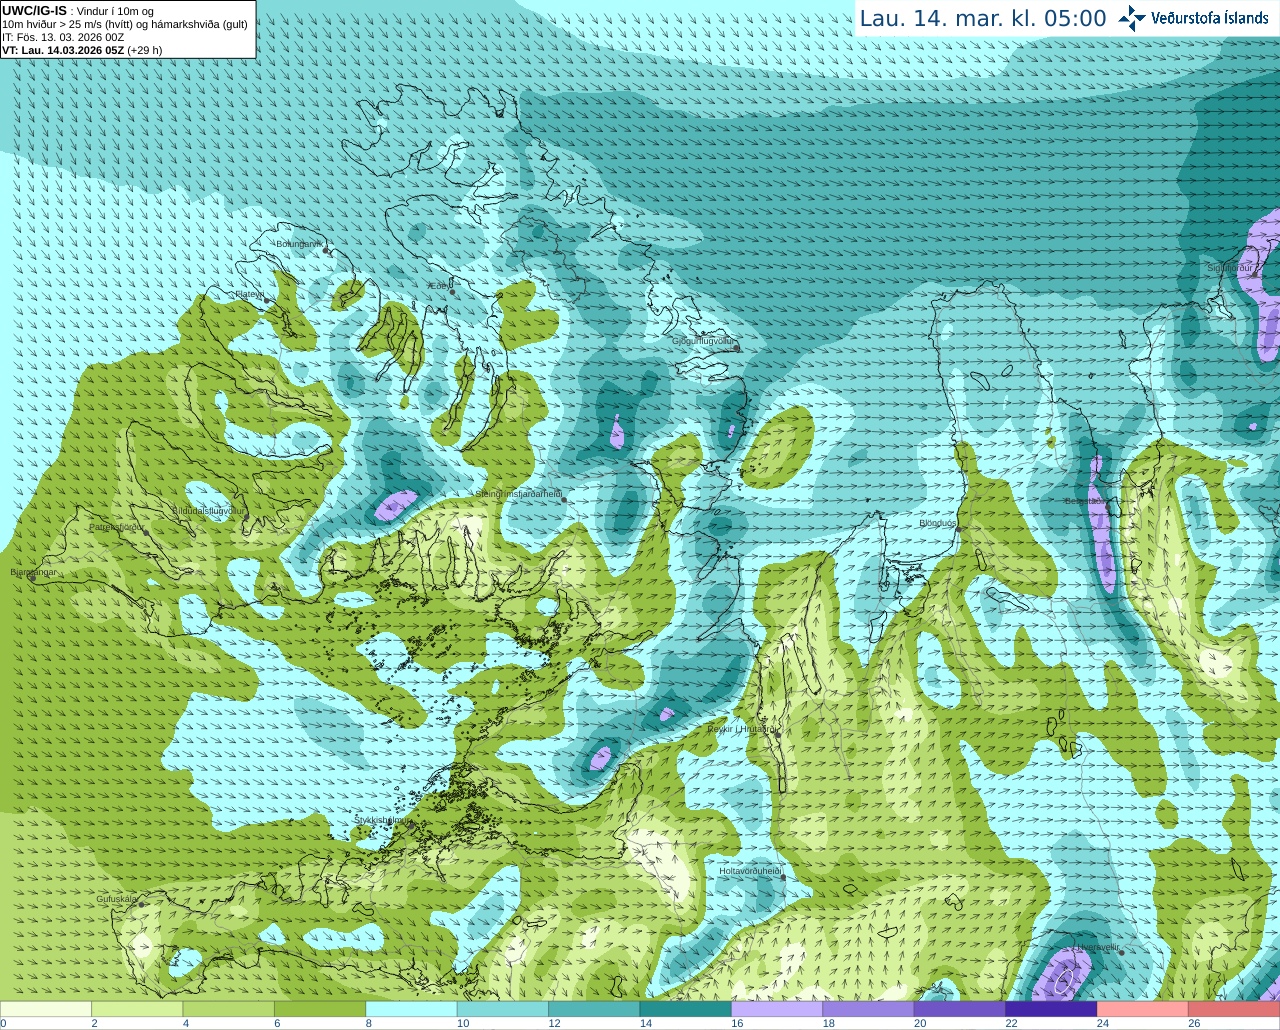Click the 'VT: Lau. 14.03.2026 05Z' line
Image resolution: width=1280 pixels, height=1030 pixels.
pos(82,50)
